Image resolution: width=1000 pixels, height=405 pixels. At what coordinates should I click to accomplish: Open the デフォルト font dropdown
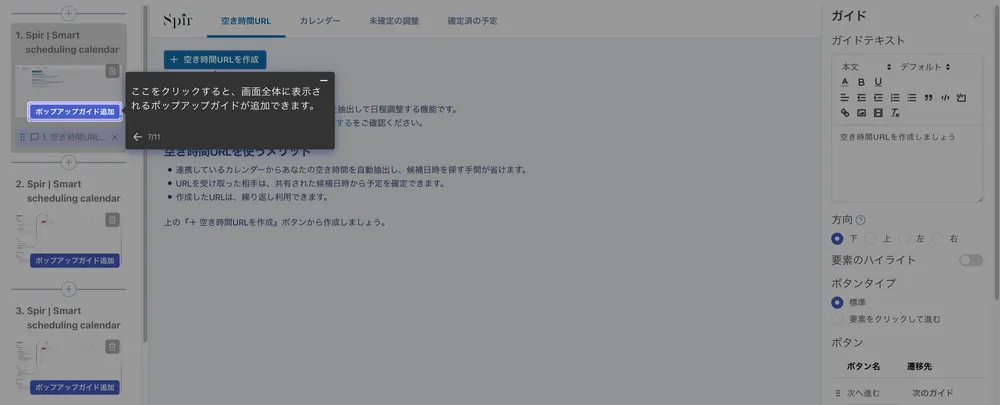[x=925, y=66]
